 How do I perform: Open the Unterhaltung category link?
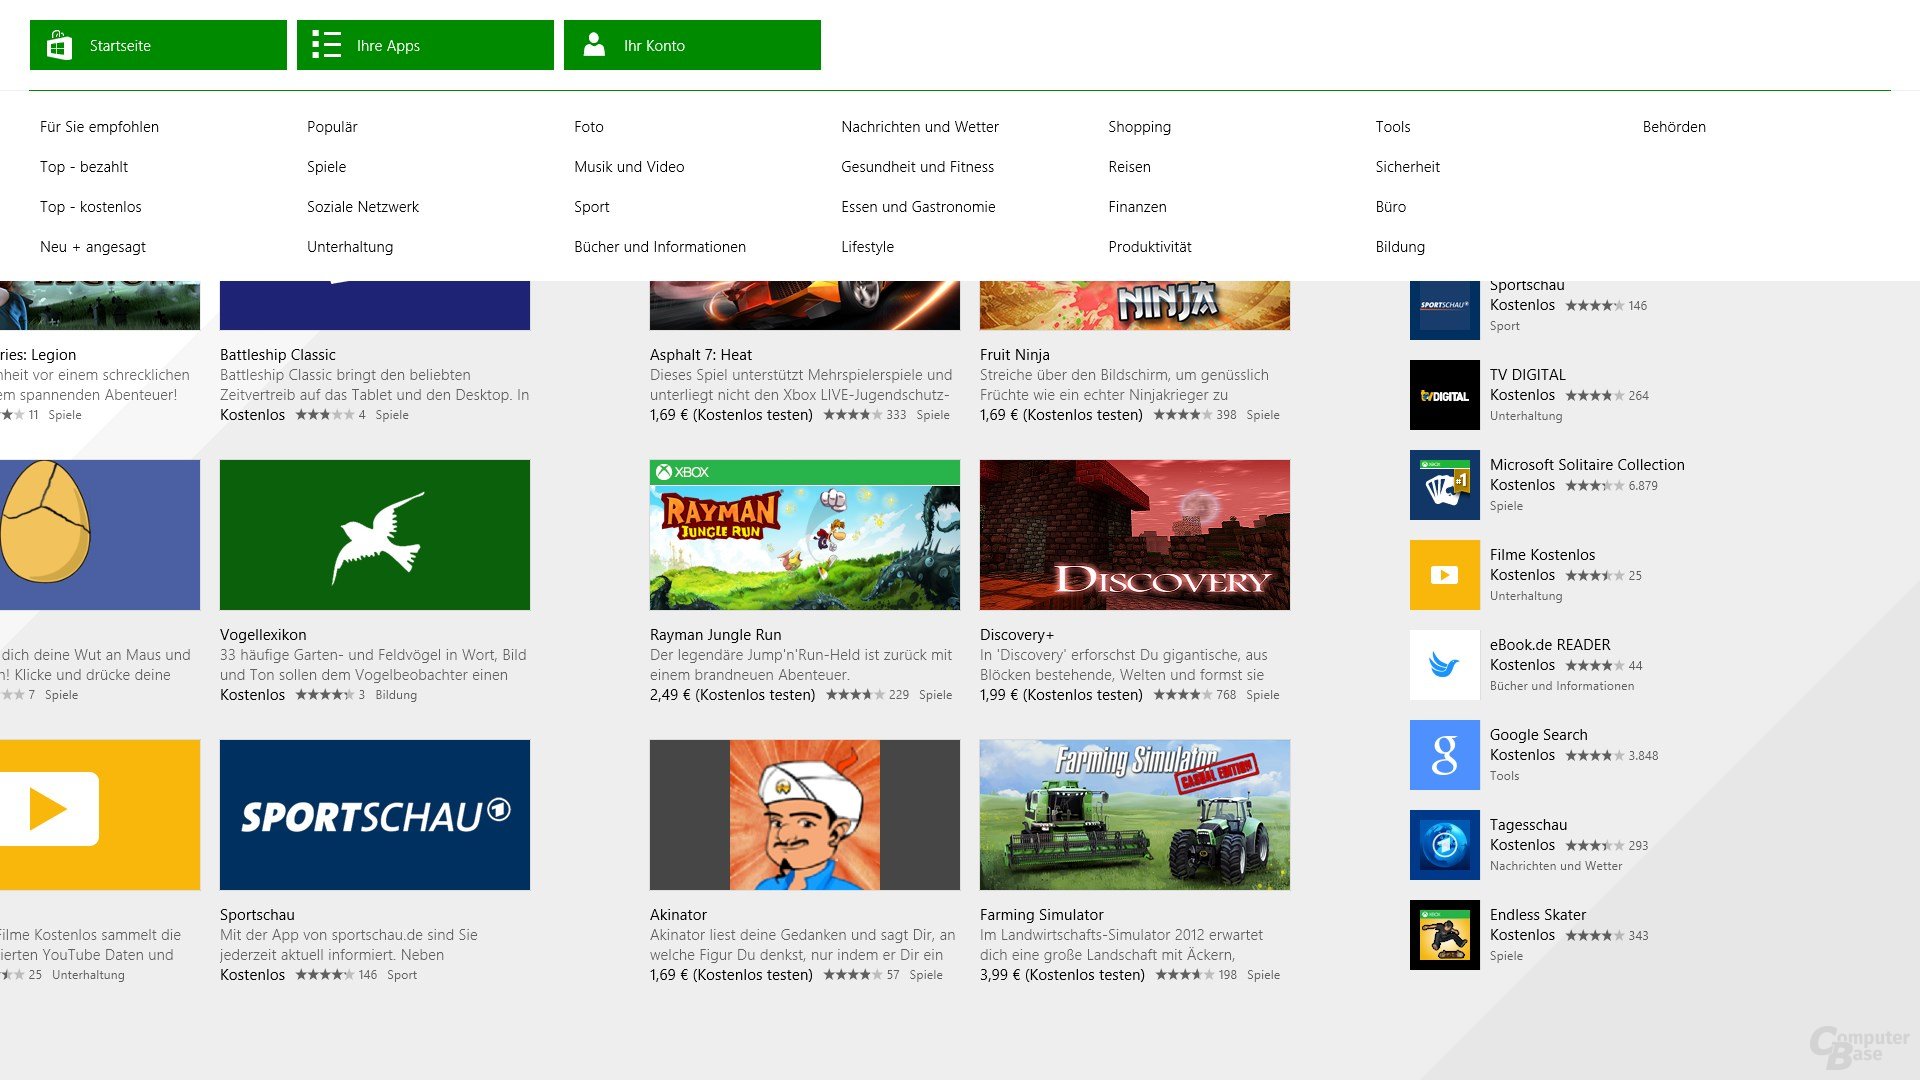coord(350,247)
